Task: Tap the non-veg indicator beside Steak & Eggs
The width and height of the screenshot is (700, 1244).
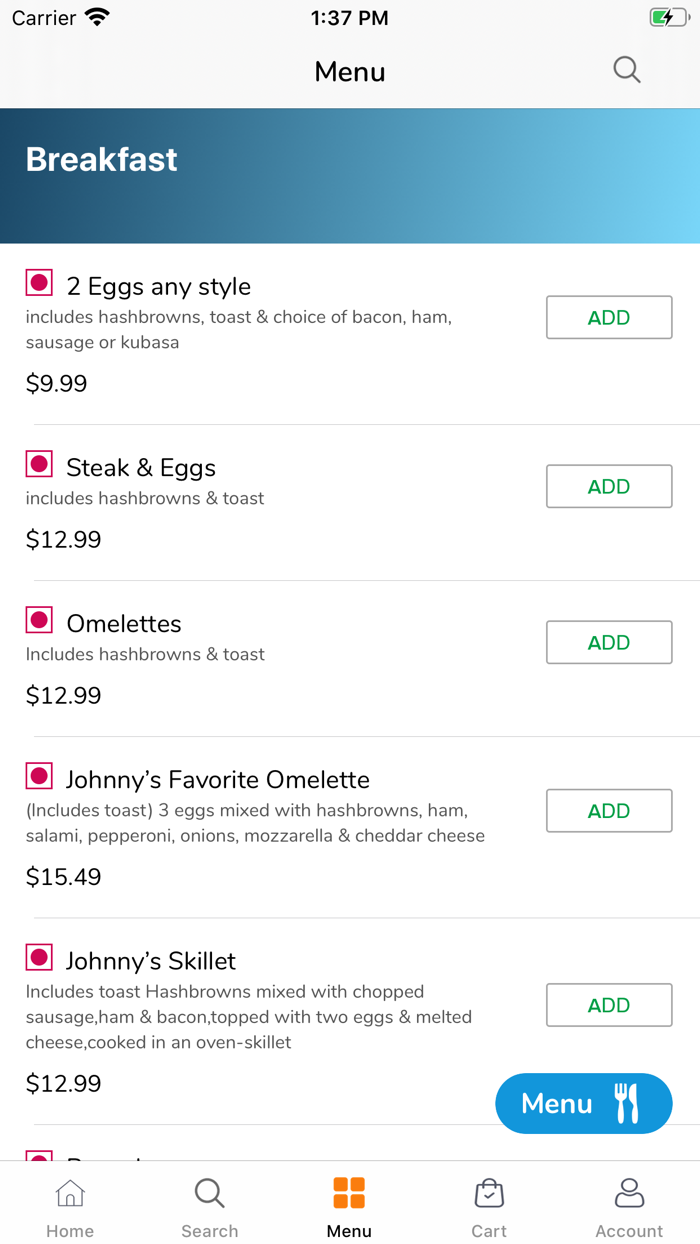Action: tap(39, 464)
